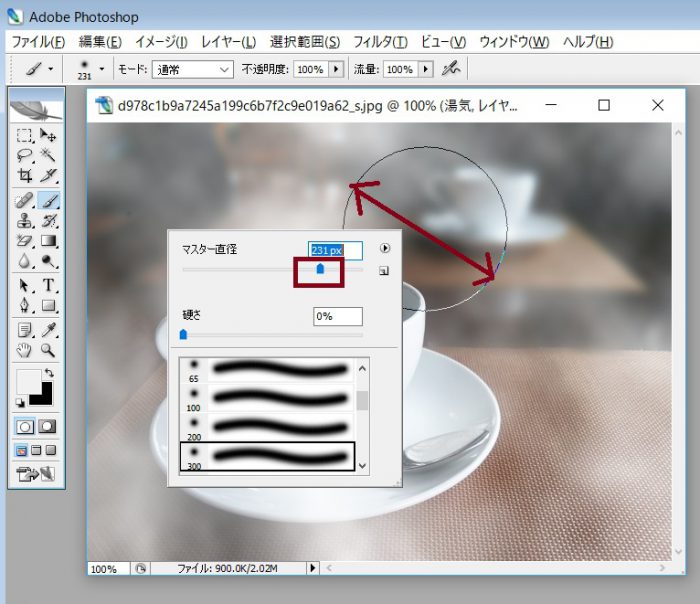This screenshot has height=604, width=700.
Task: Open the File menu
Action: coord(38,42)
